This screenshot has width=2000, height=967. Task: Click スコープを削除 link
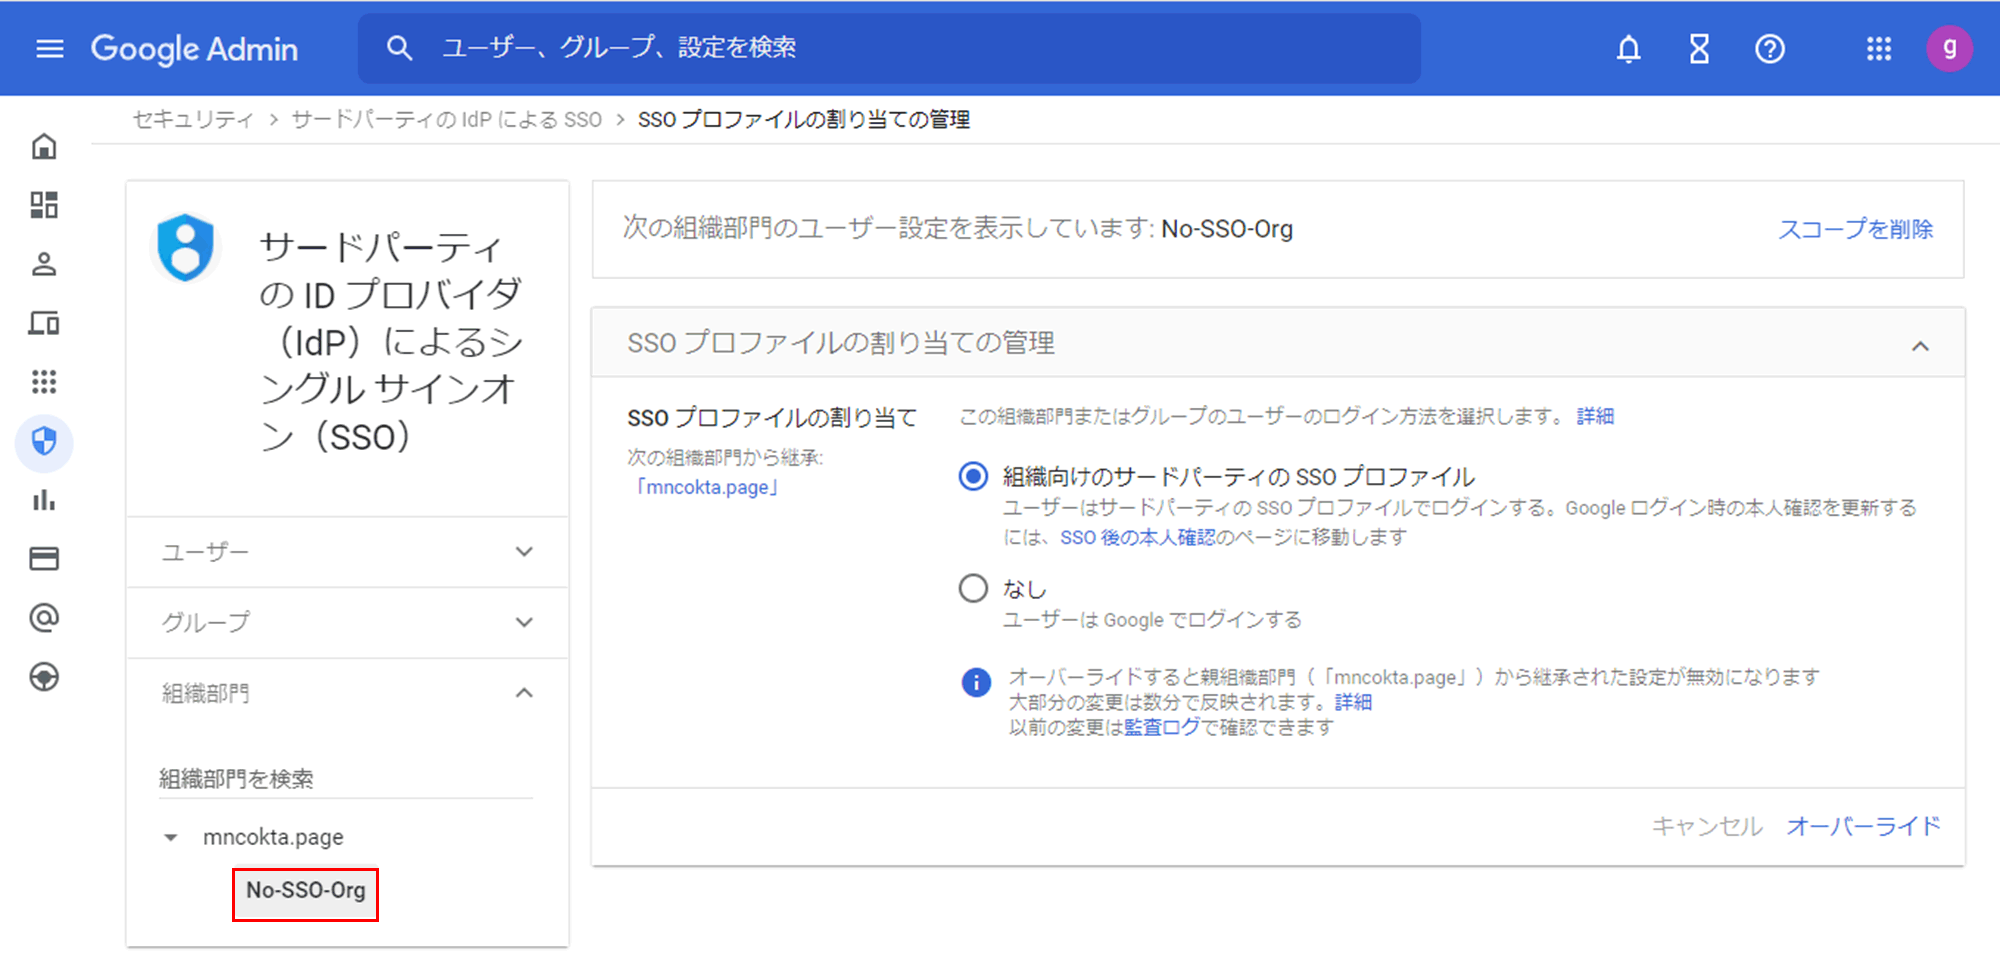point(1855,229)
